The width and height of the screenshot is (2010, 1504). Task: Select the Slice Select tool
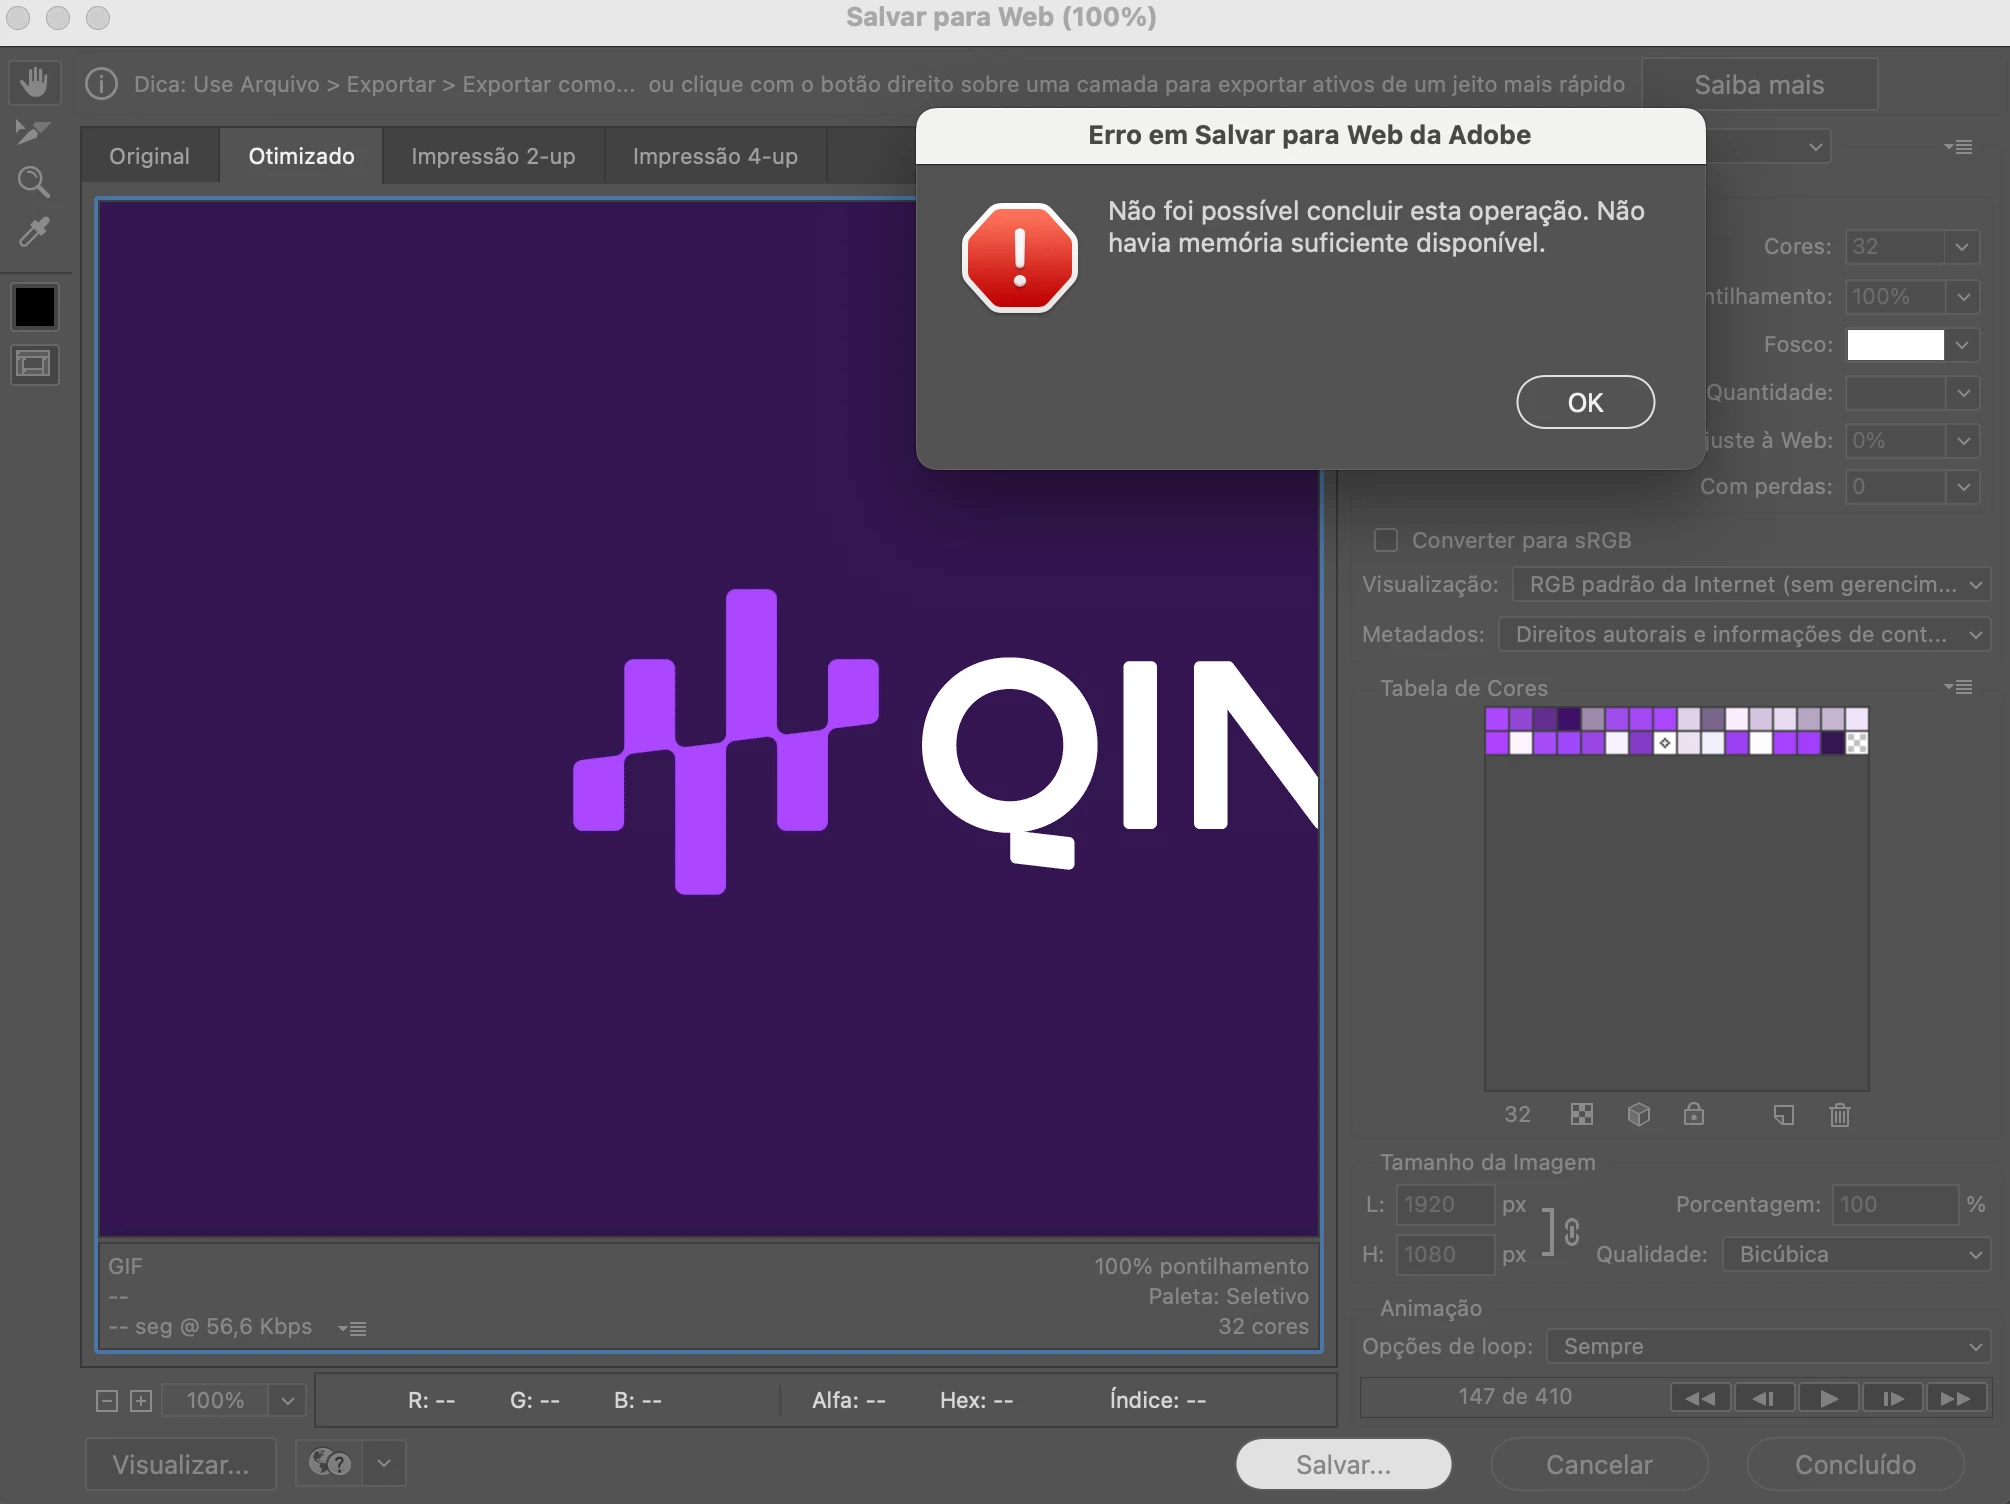pos(34,131)
